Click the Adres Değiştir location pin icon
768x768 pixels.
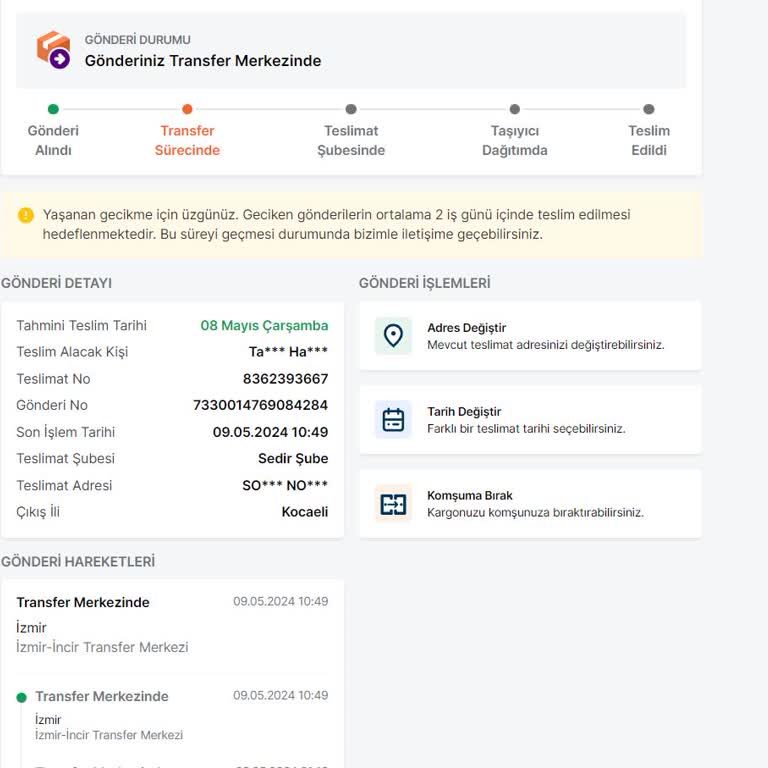(x=393, y=336)
